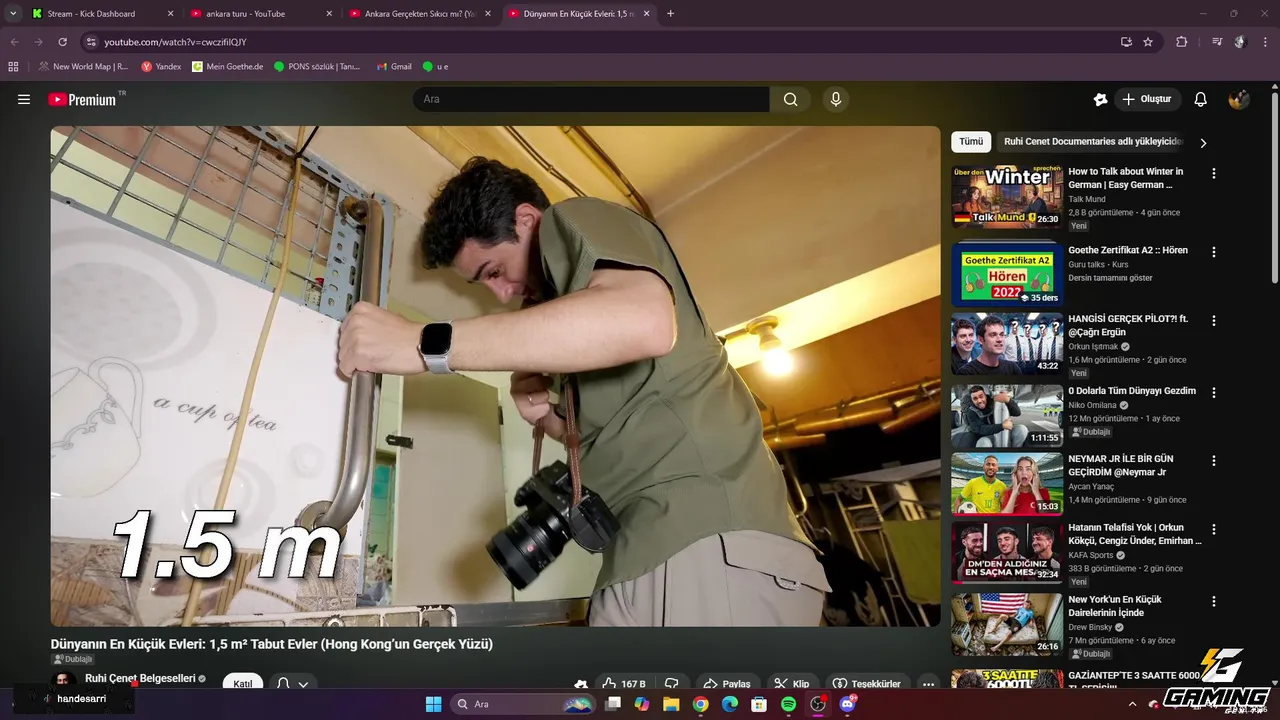Open a new Chrome tab
The image size is (1280, 720).
pyautogui.click(x=670, y=14)
